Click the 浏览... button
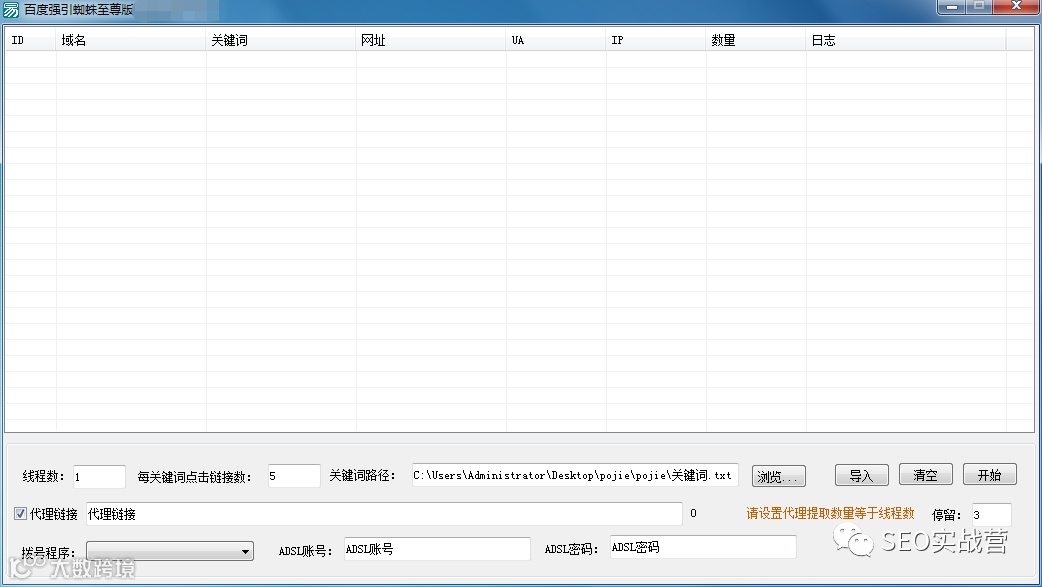1042x587 pixels. pos(779,476)
